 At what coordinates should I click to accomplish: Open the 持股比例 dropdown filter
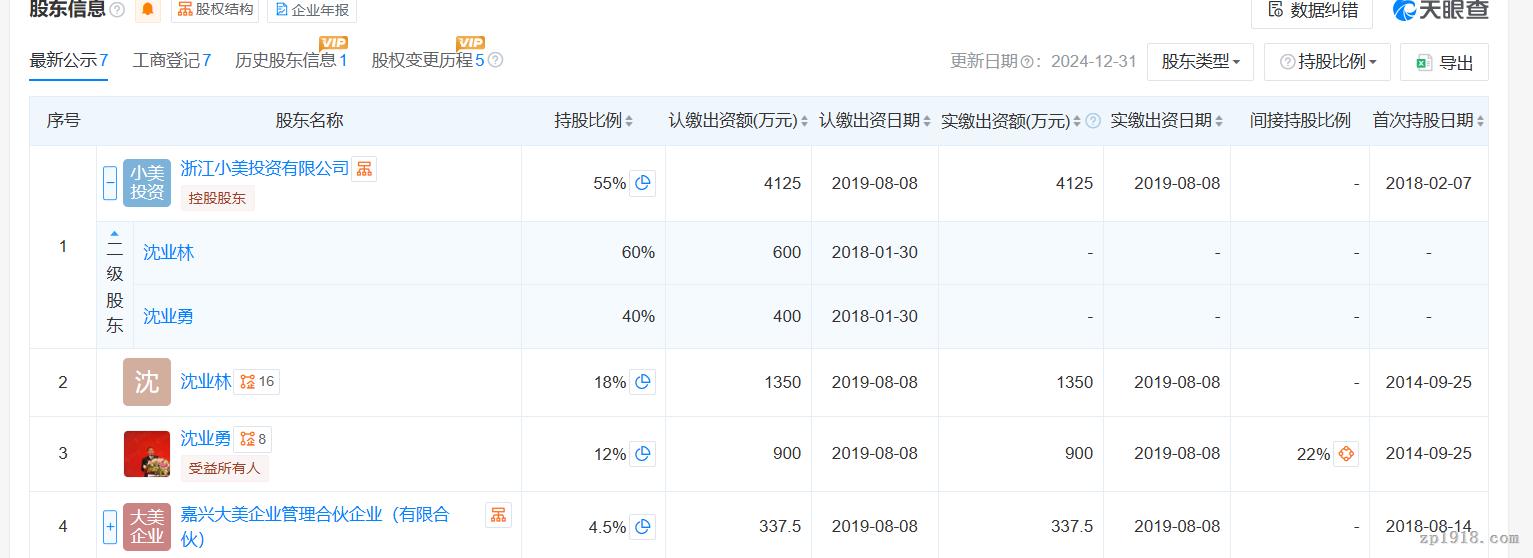click(x=1327, y=62)
